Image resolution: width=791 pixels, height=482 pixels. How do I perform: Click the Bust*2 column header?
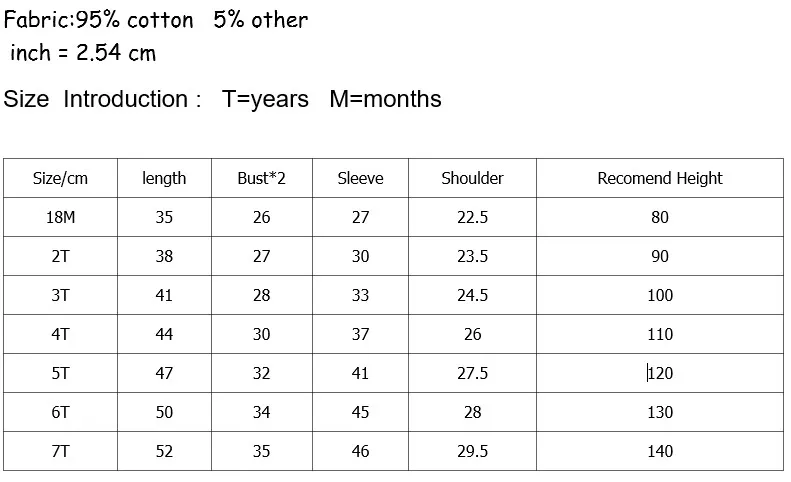pos(261,178)
